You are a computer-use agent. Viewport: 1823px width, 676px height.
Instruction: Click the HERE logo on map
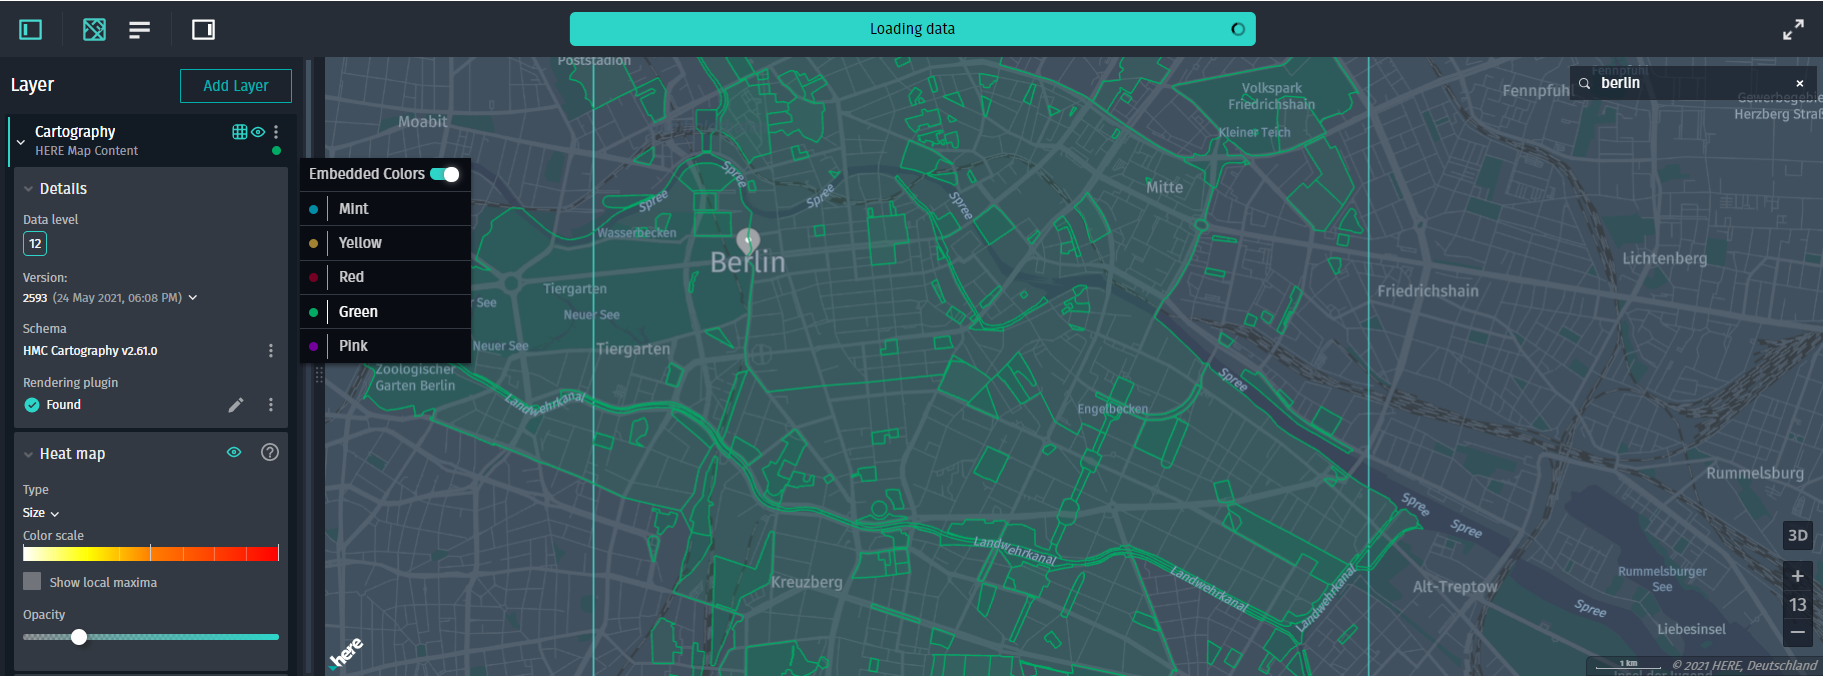(346, 653)
